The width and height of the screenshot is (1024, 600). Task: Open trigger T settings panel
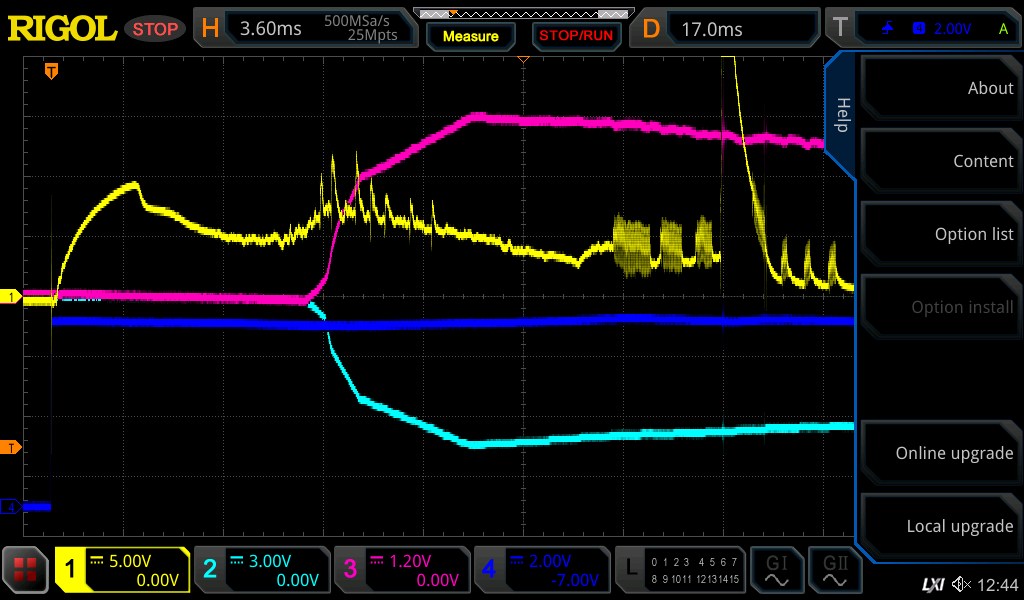click(x=922, y=28)
